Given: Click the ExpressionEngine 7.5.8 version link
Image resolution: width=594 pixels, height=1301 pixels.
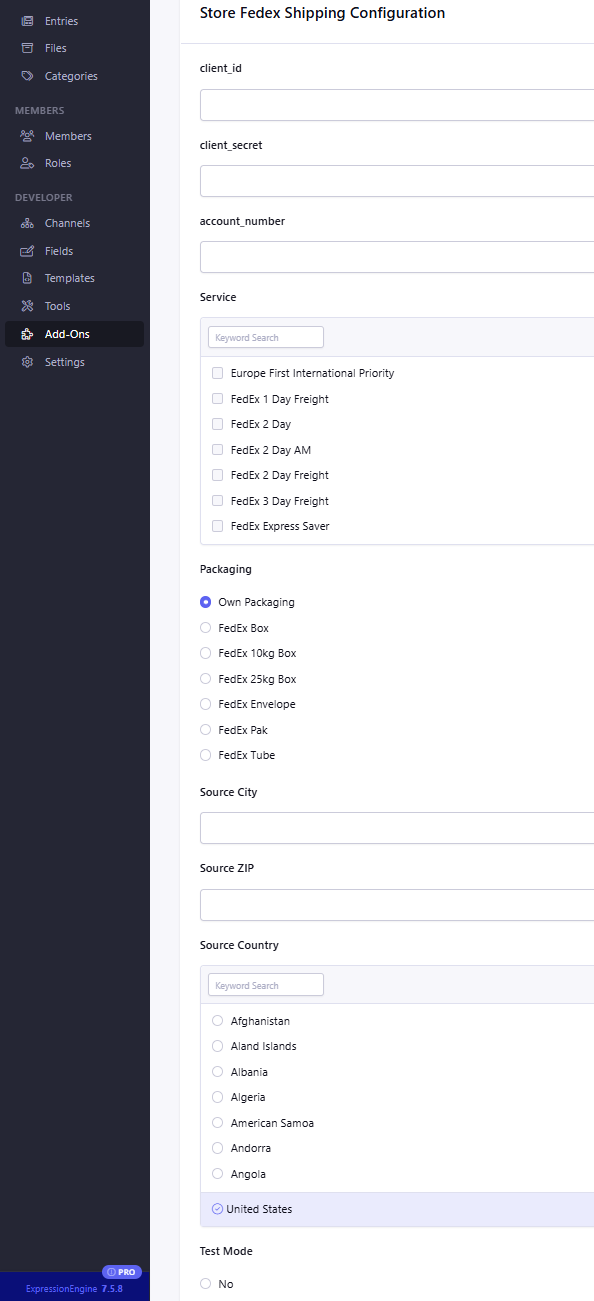Looking at the screenshot, I should click(x=74, y=1289).
